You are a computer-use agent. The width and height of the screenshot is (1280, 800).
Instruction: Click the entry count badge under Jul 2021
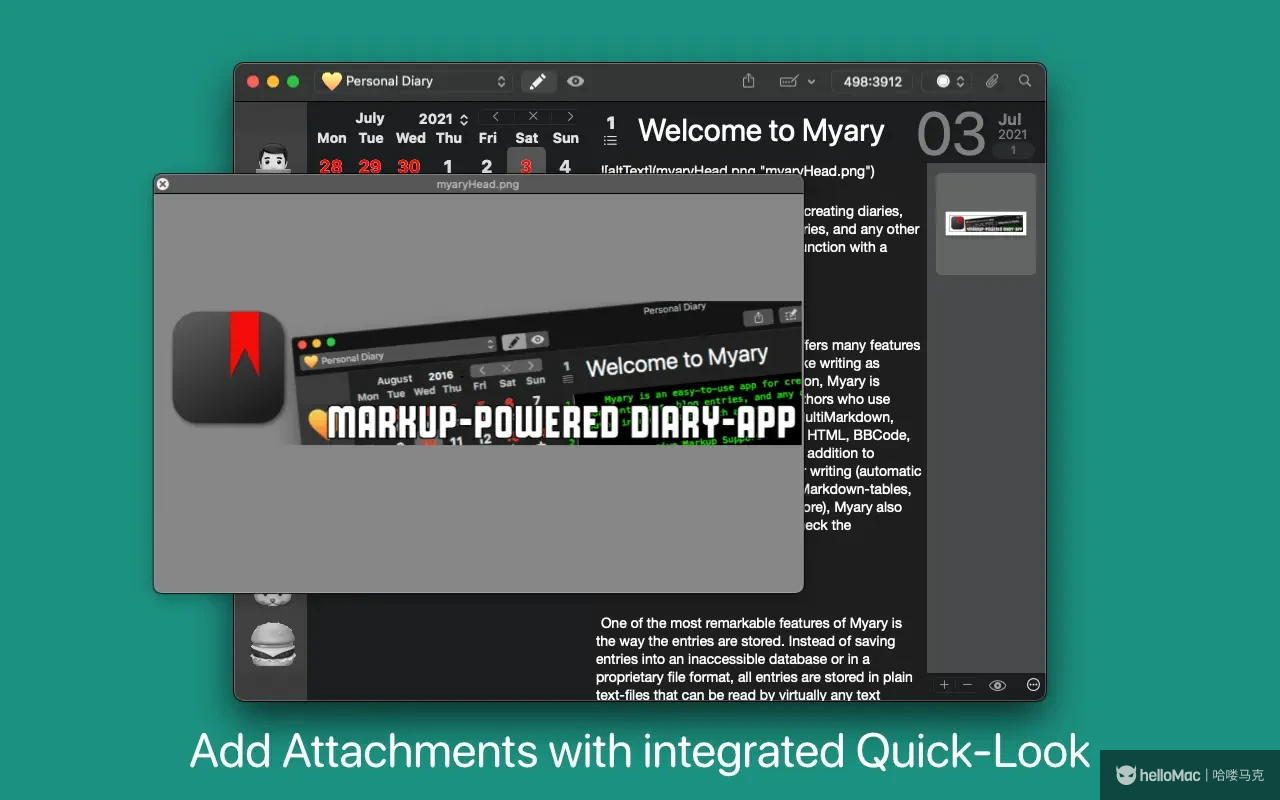click(1013, 151)
